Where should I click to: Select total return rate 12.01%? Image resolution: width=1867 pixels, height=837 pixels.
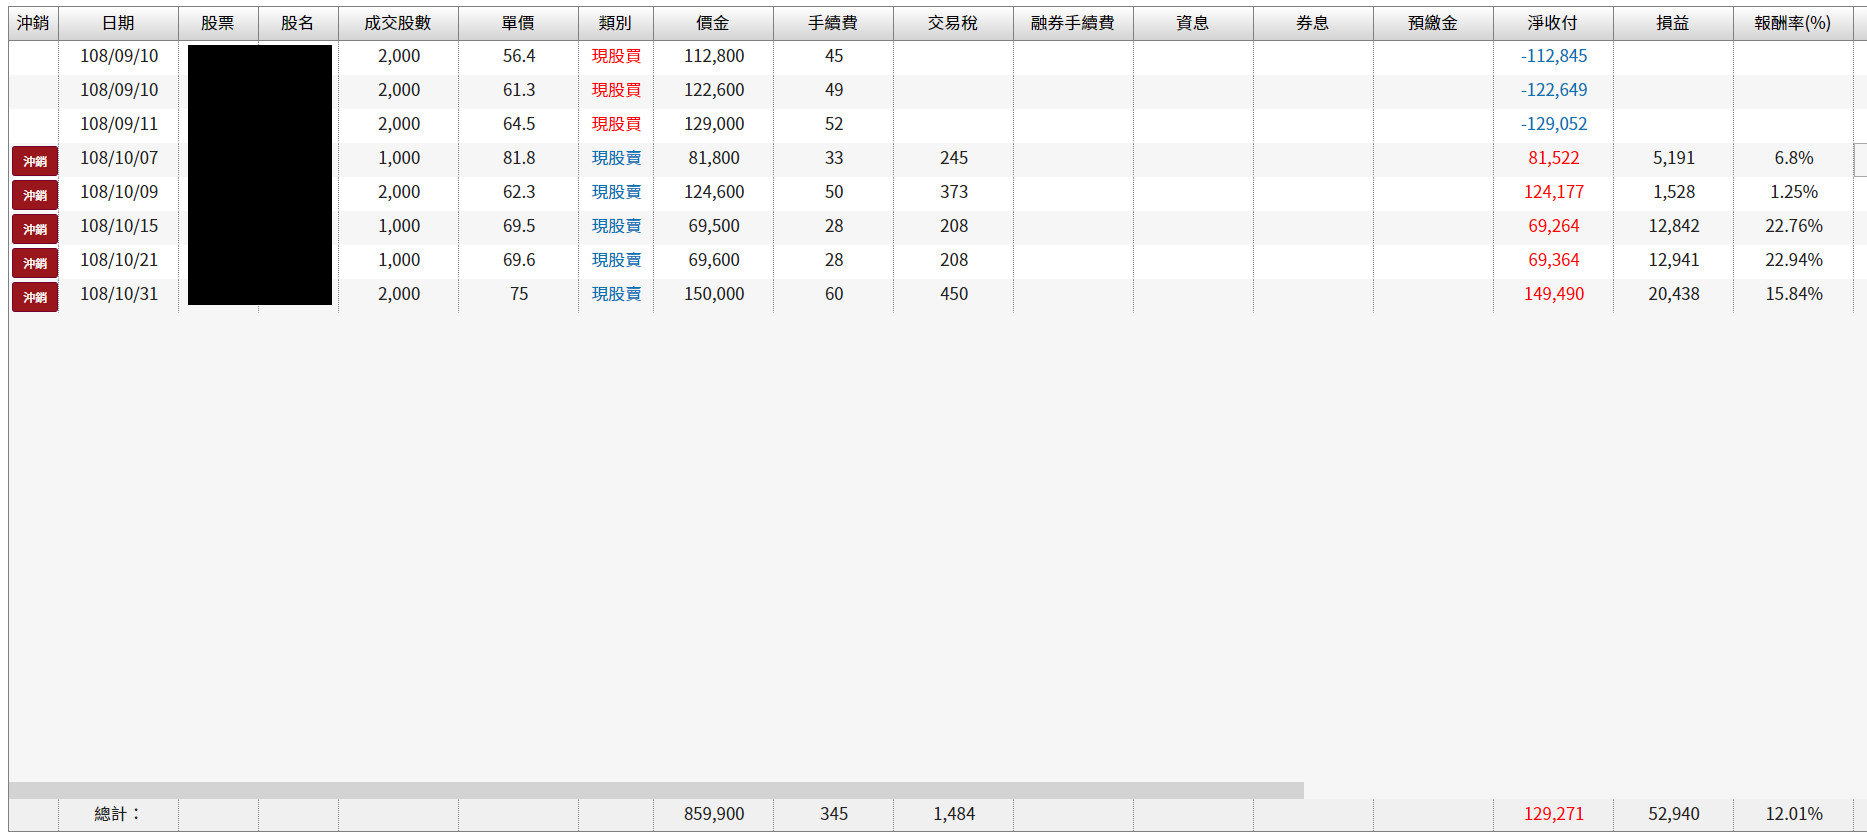click(1794, 814)
